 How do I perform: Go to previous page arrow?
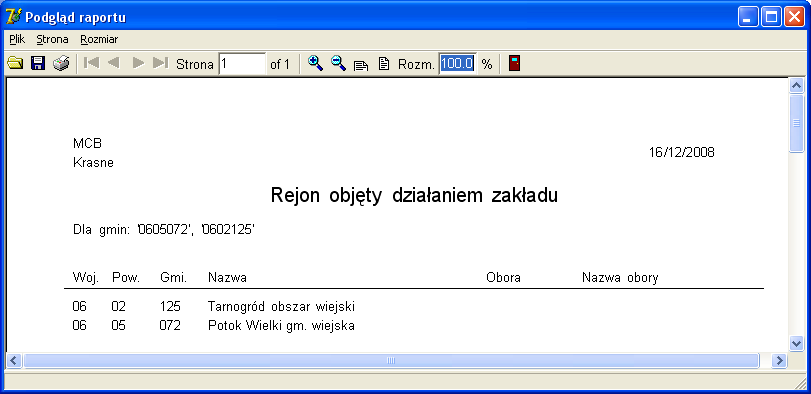pyautogui.click(x=113, y=63)
